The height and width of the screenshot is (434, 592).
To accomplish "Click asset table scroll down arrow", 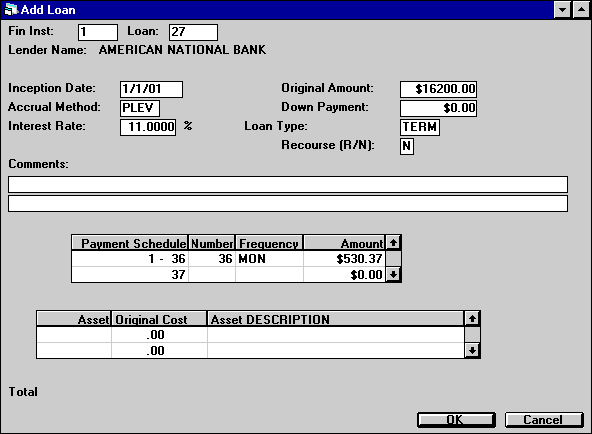I will [x=472, y=351].
